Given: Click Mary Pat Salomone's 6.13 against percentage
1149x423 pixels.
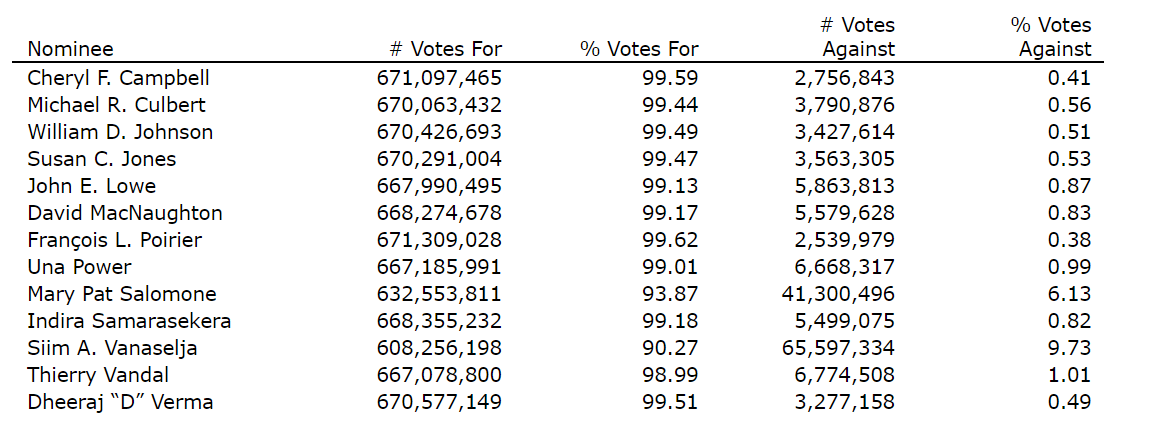Looking at the screenshot, I should [x=1070, y=294].
